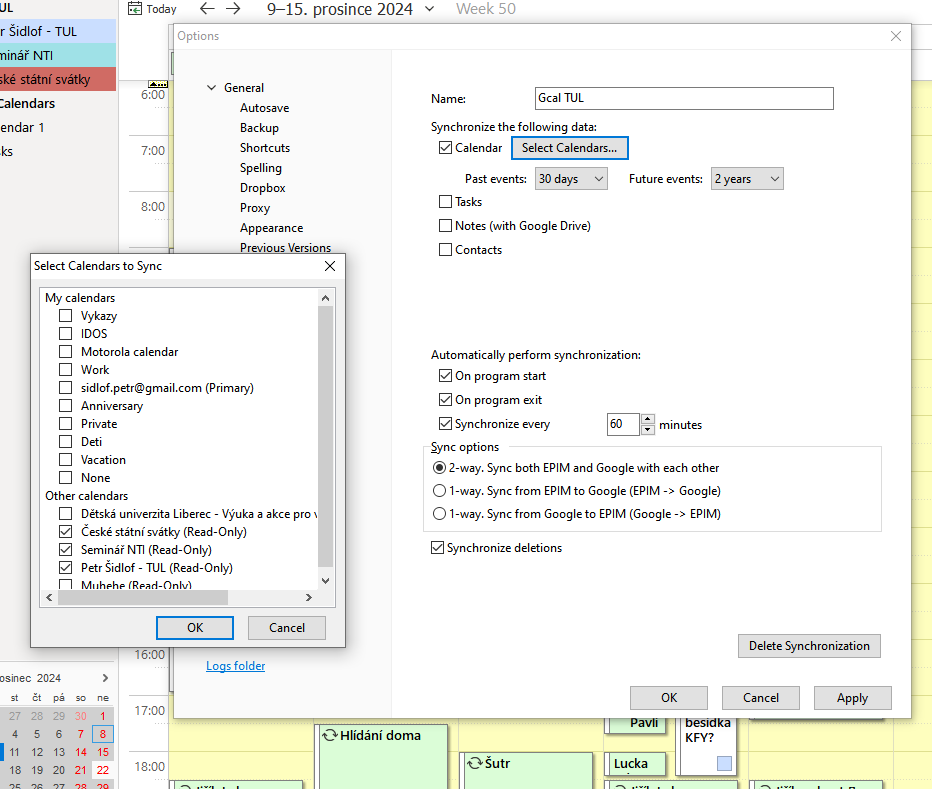Viewport: 932px width, 789px height.
Task: Check sidlof.petr@gmail.com (Primary) calendar
Action: pos(65,388)
